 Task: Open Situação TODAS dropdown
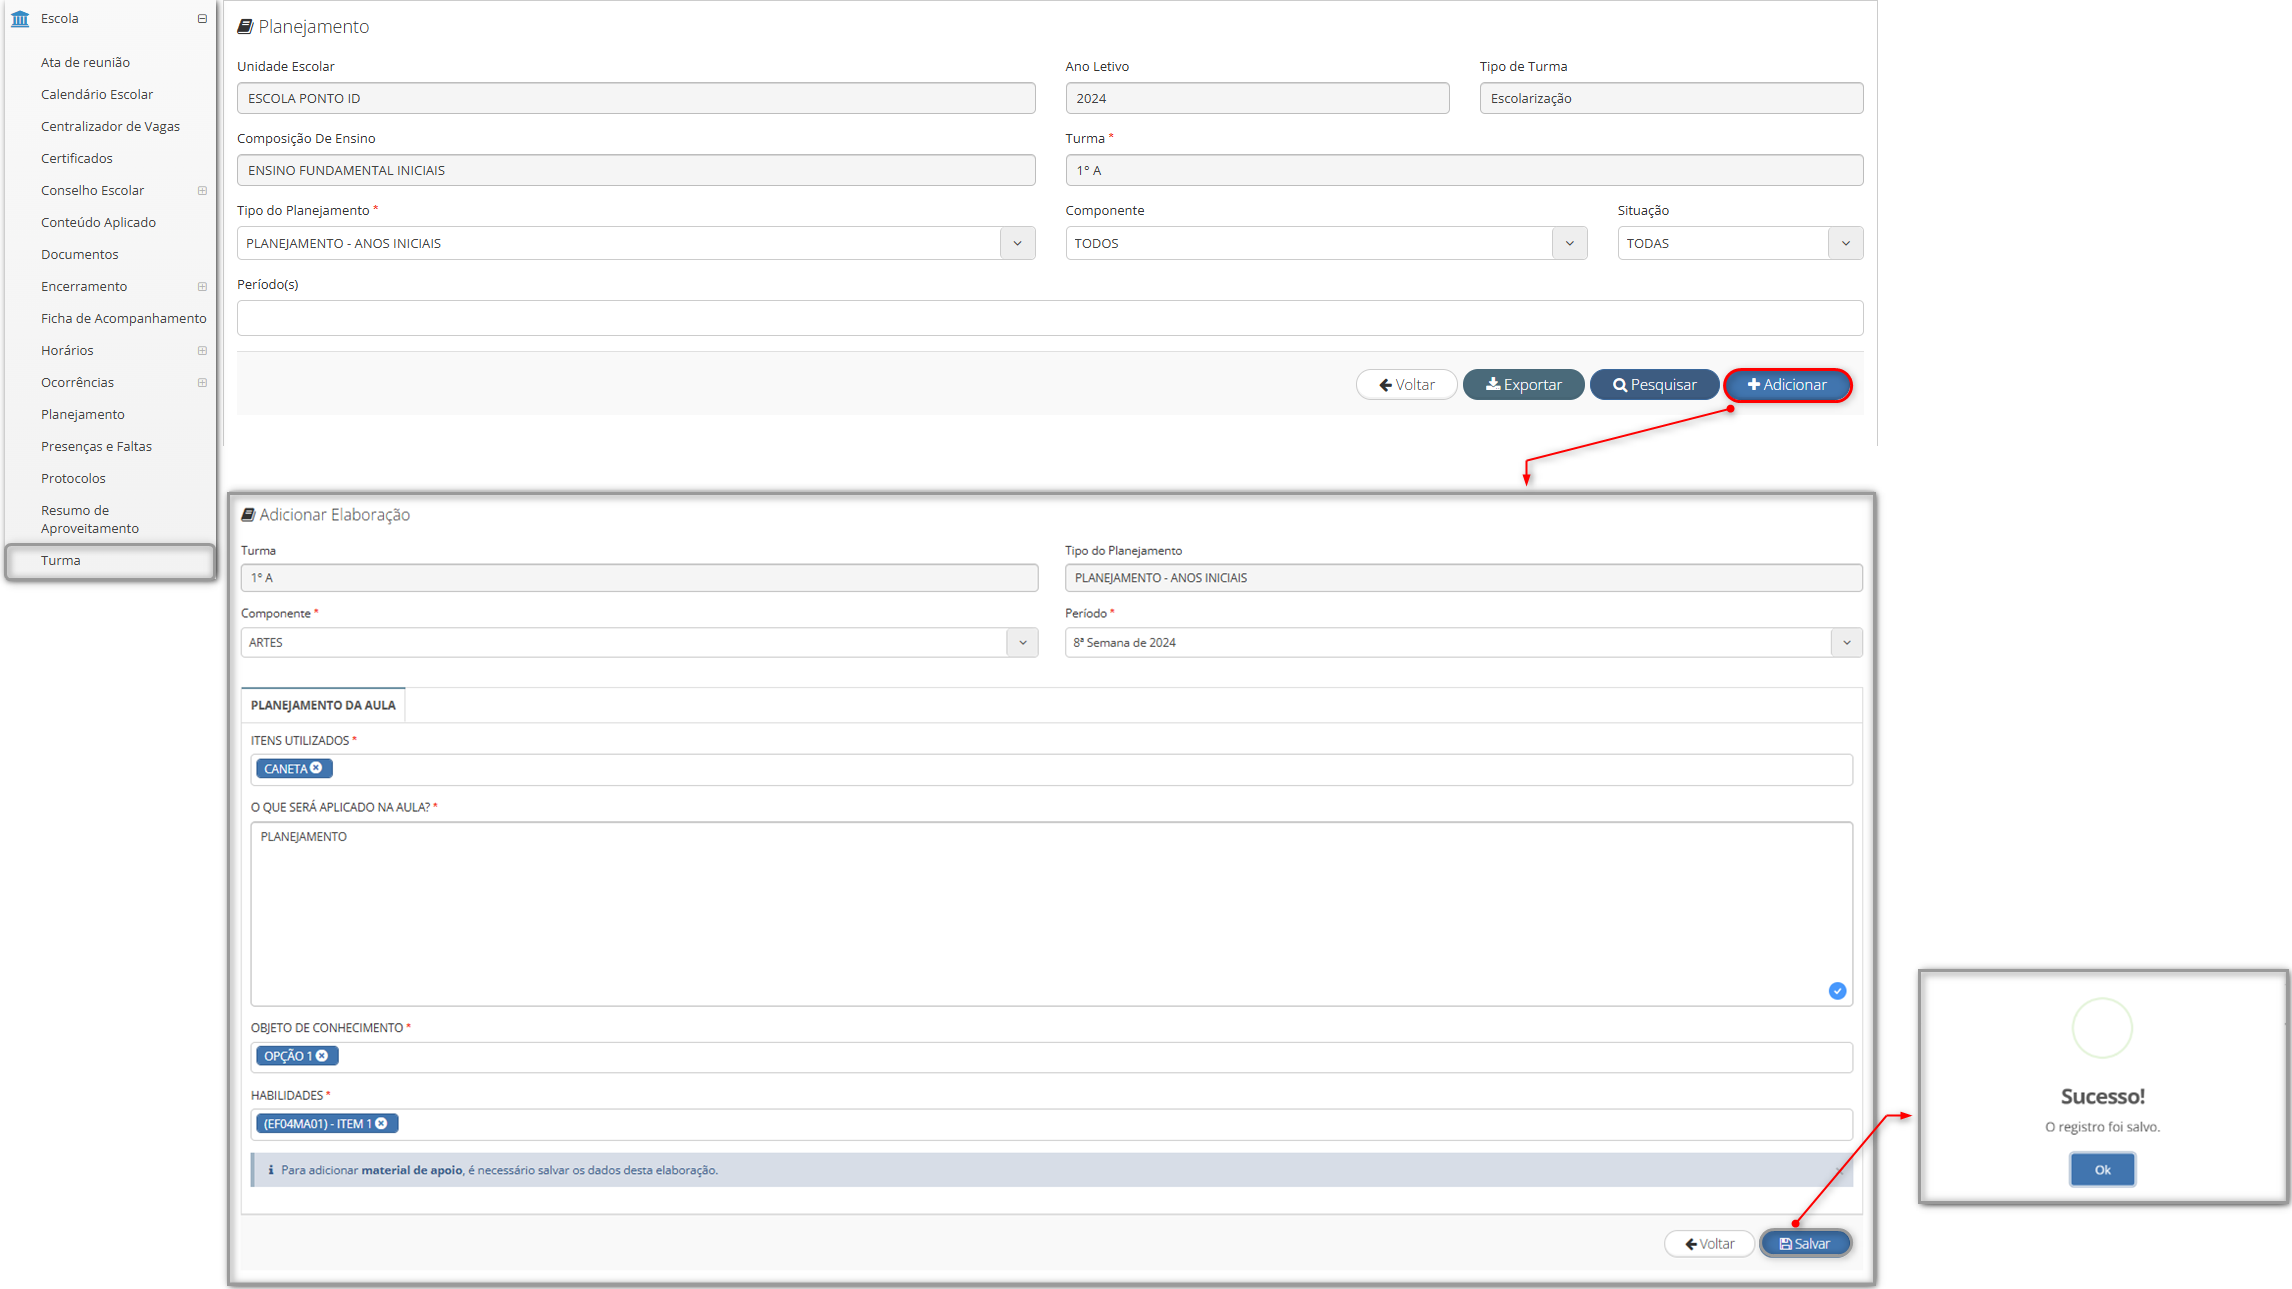1740,243
